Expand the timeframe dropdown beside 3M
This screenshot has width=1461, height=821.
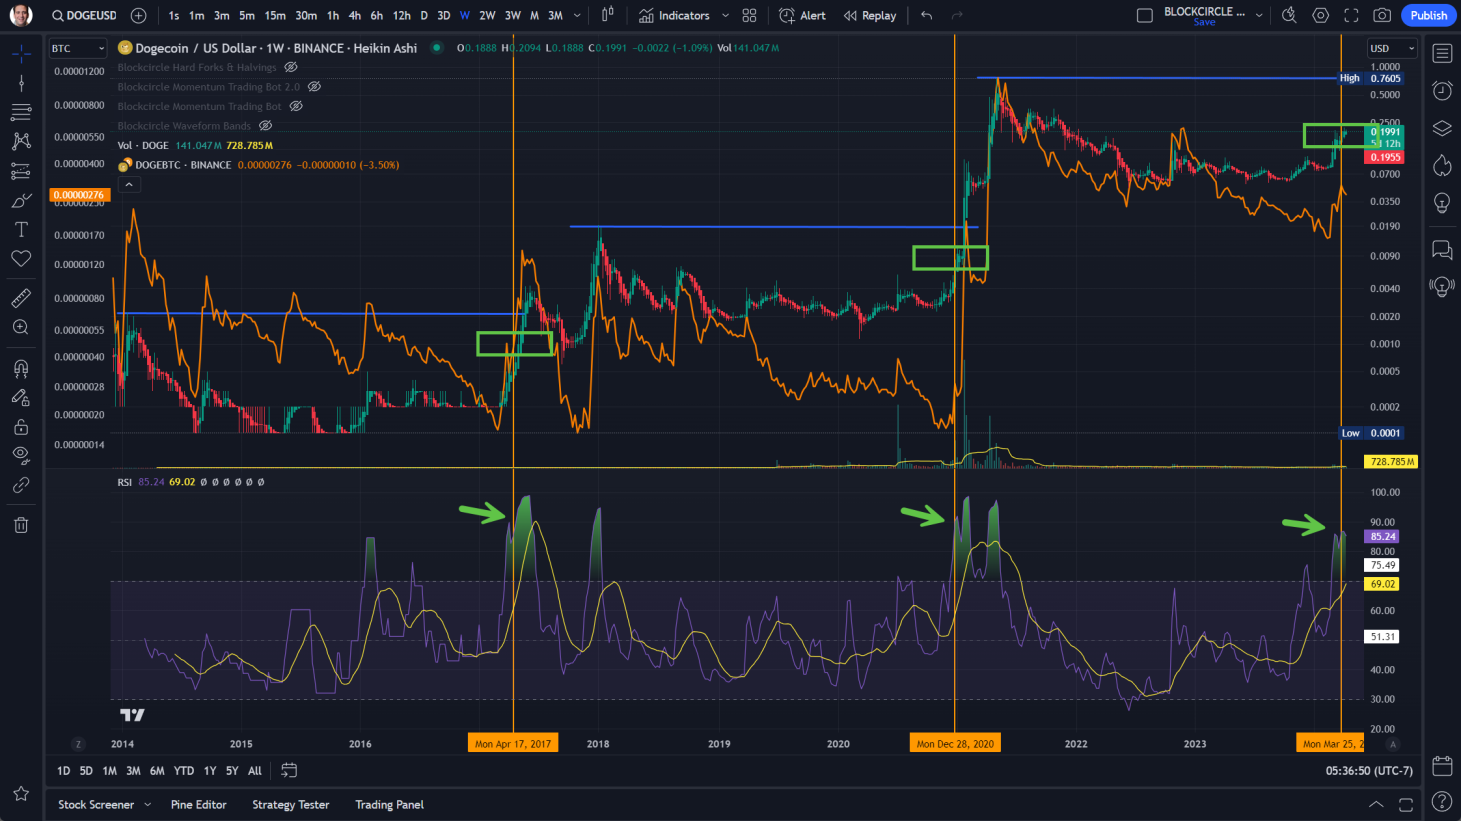click(x=575, y=15)
